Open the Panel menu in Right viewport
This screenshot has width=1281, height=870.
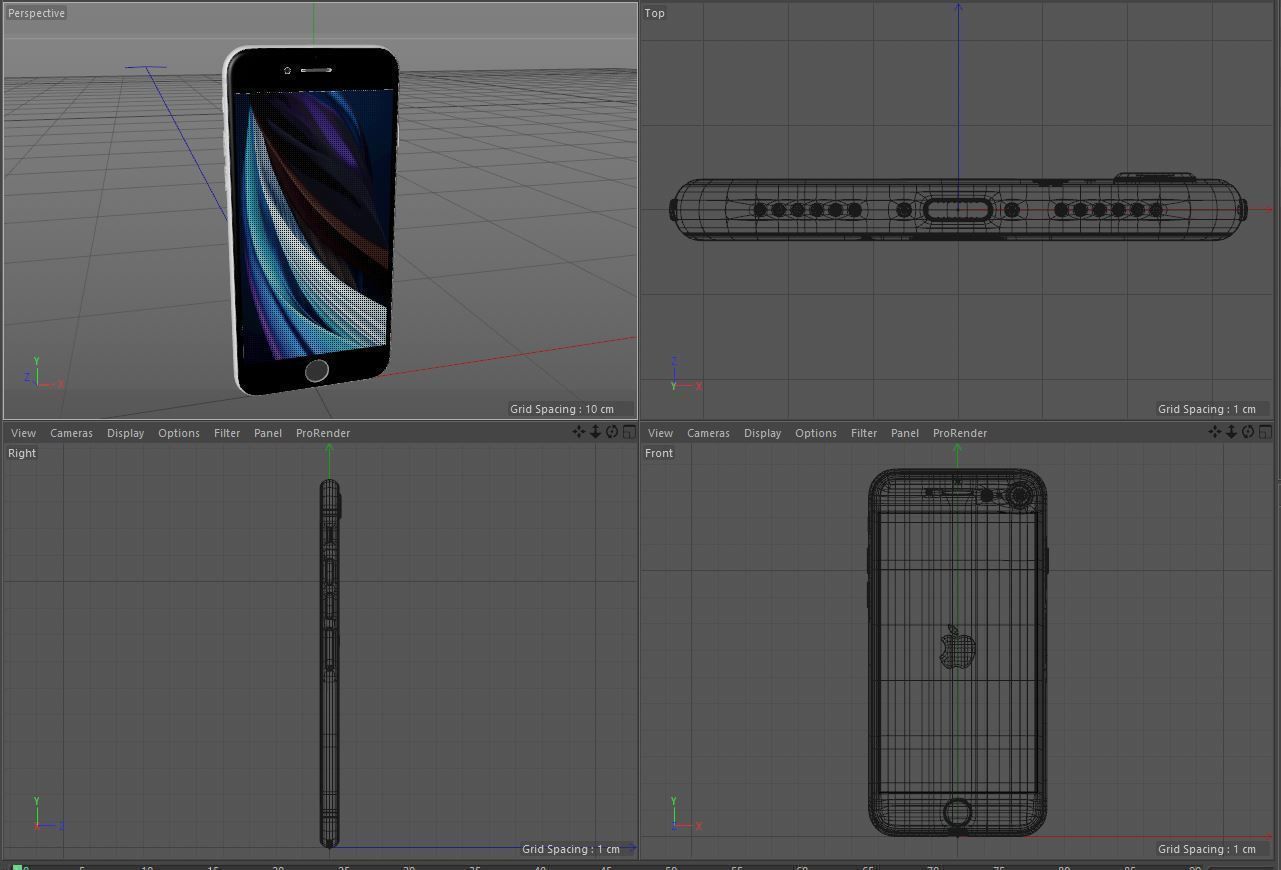pyautogui.click(x=268, y=433)
